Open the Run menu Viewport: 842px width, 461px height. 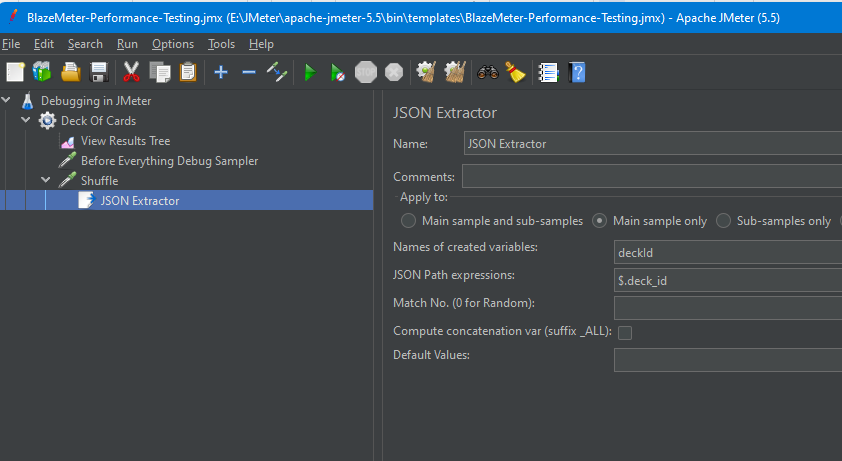pos(127,44)
